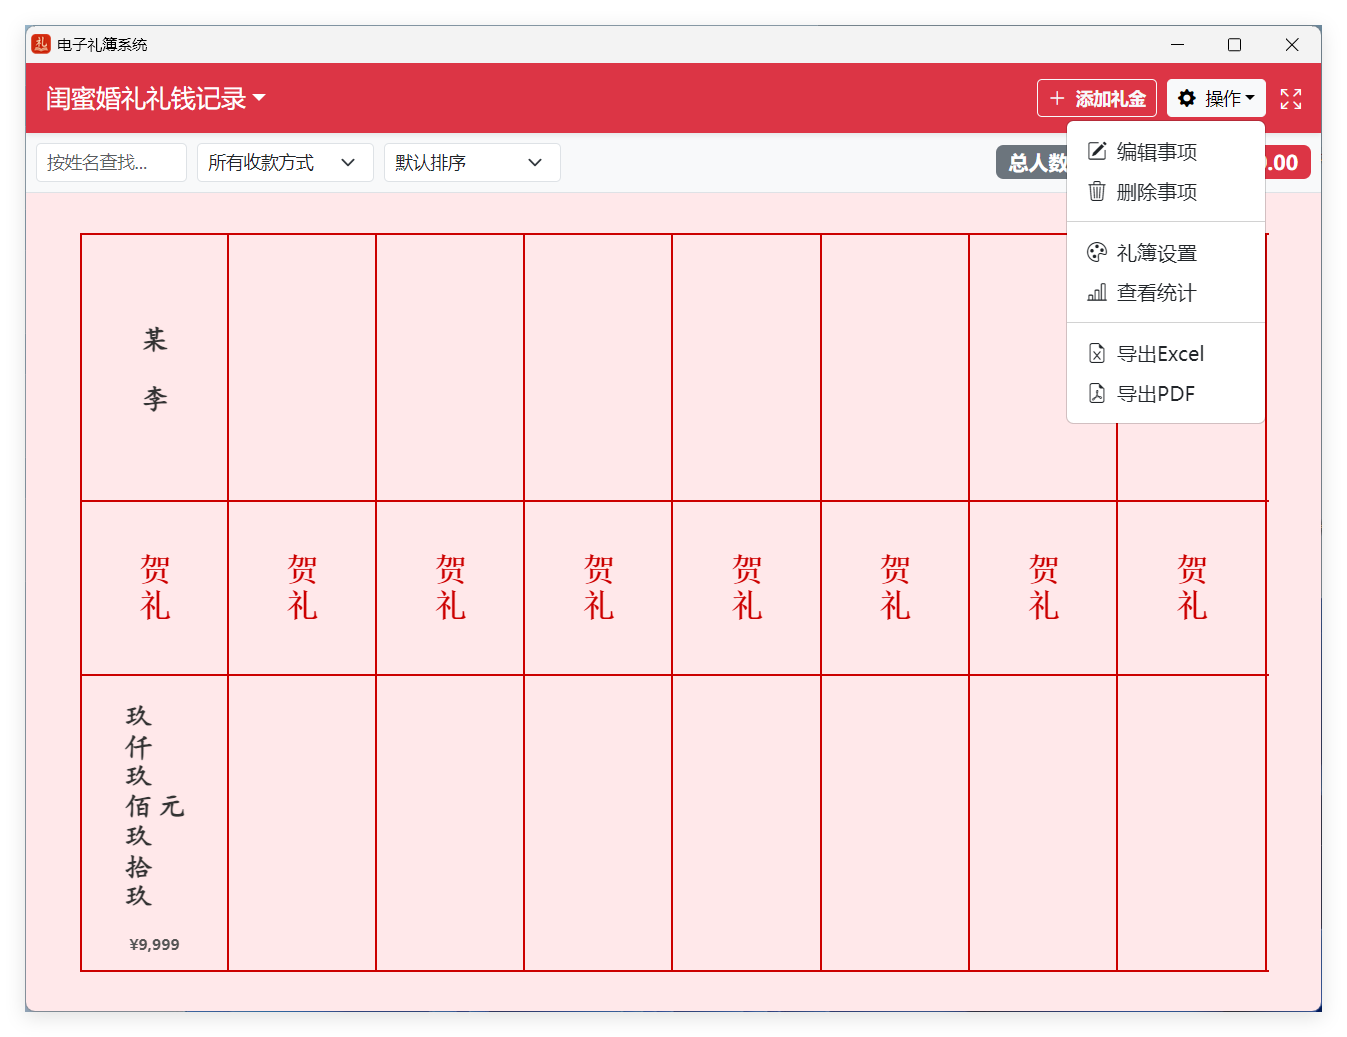Click the bar chart icon beside 查看统计
Viewport: 1347px width, 1037px height.
point(1097,292)
